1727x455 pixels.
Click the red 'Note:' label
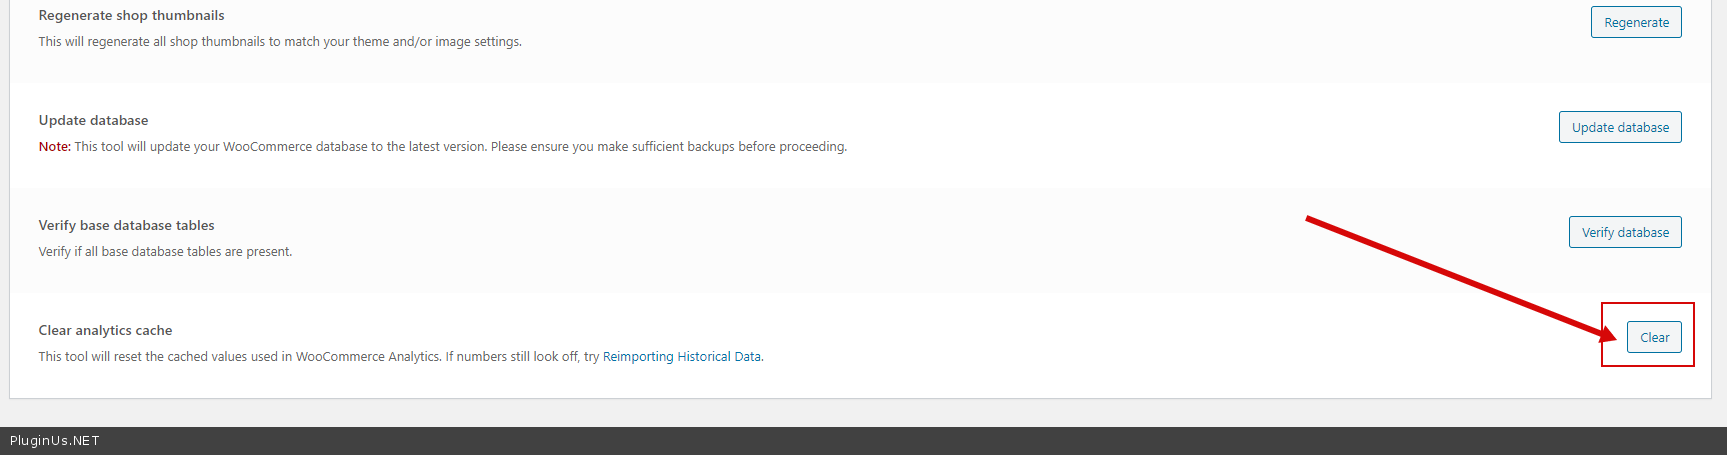coord(54,147)
